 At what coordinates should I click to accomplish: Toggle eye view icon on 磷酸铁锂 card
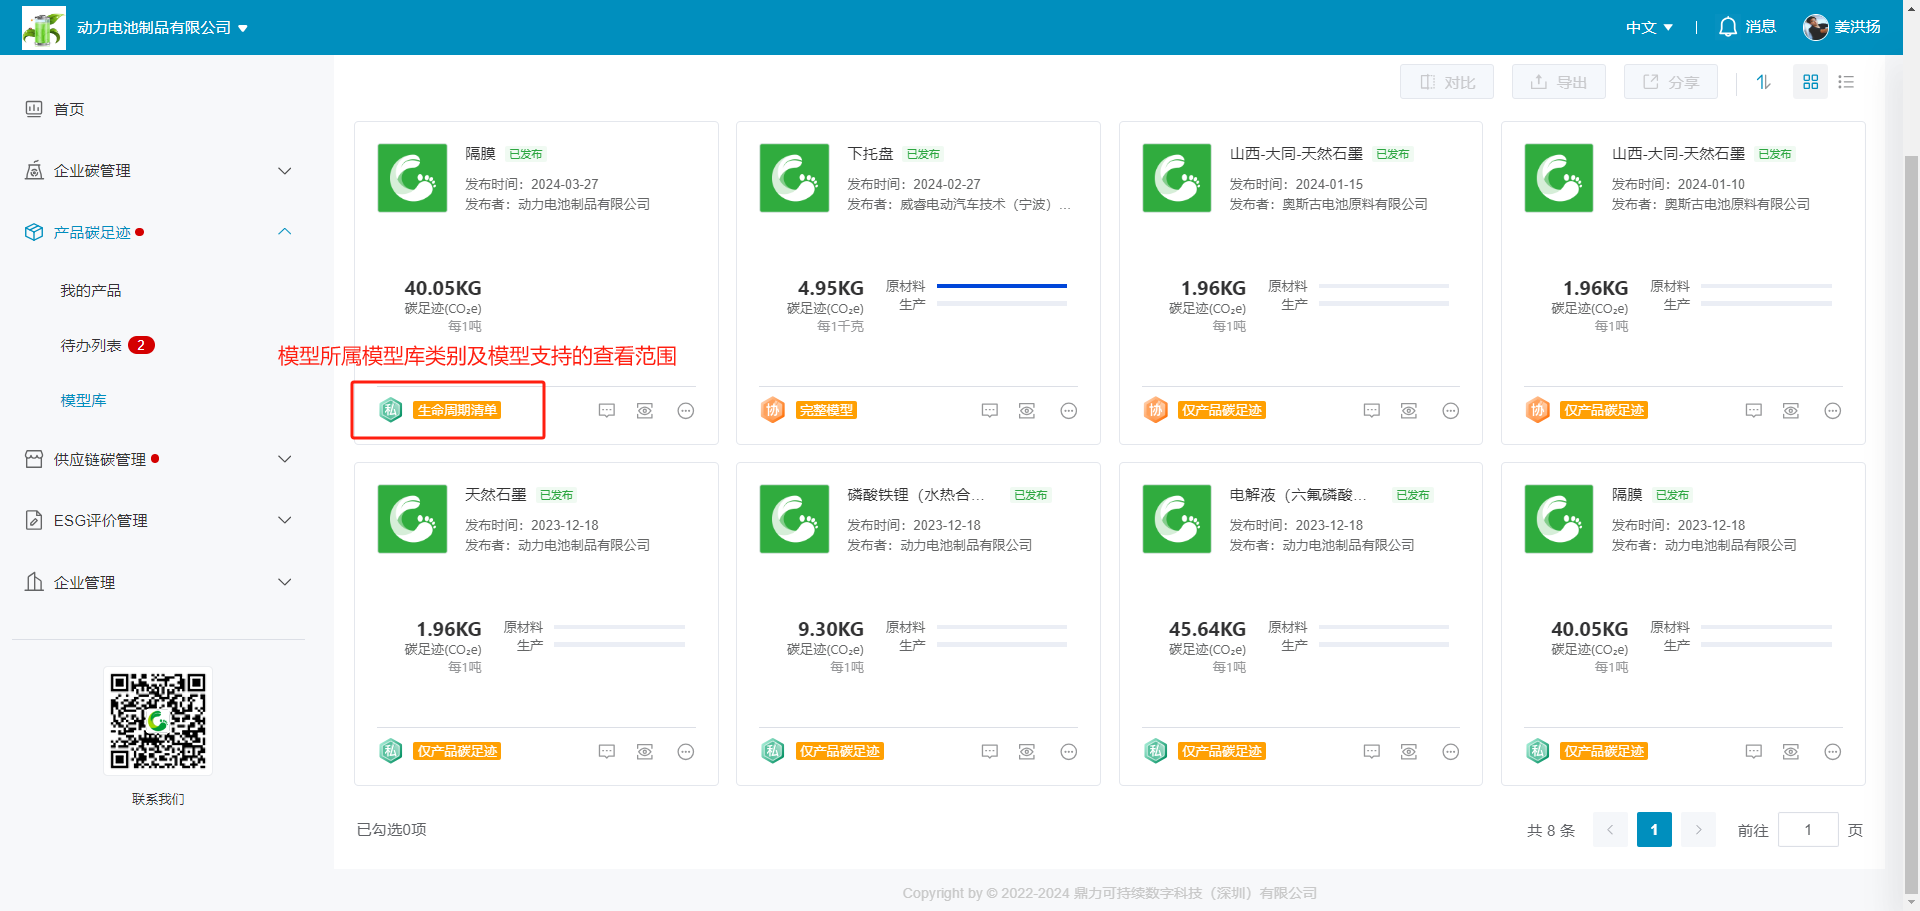1027,752
